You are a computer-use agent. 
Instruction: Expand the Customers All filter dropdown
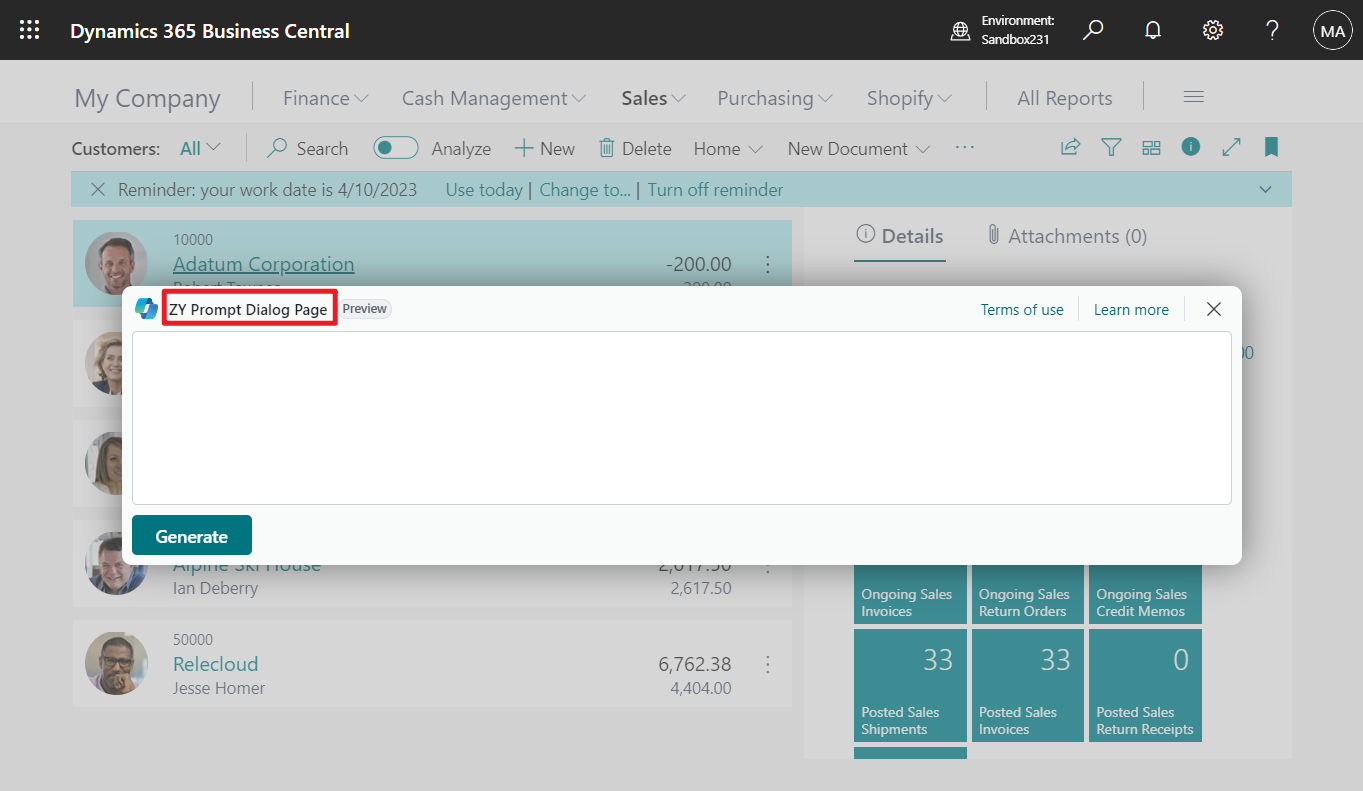pos(199,147)
